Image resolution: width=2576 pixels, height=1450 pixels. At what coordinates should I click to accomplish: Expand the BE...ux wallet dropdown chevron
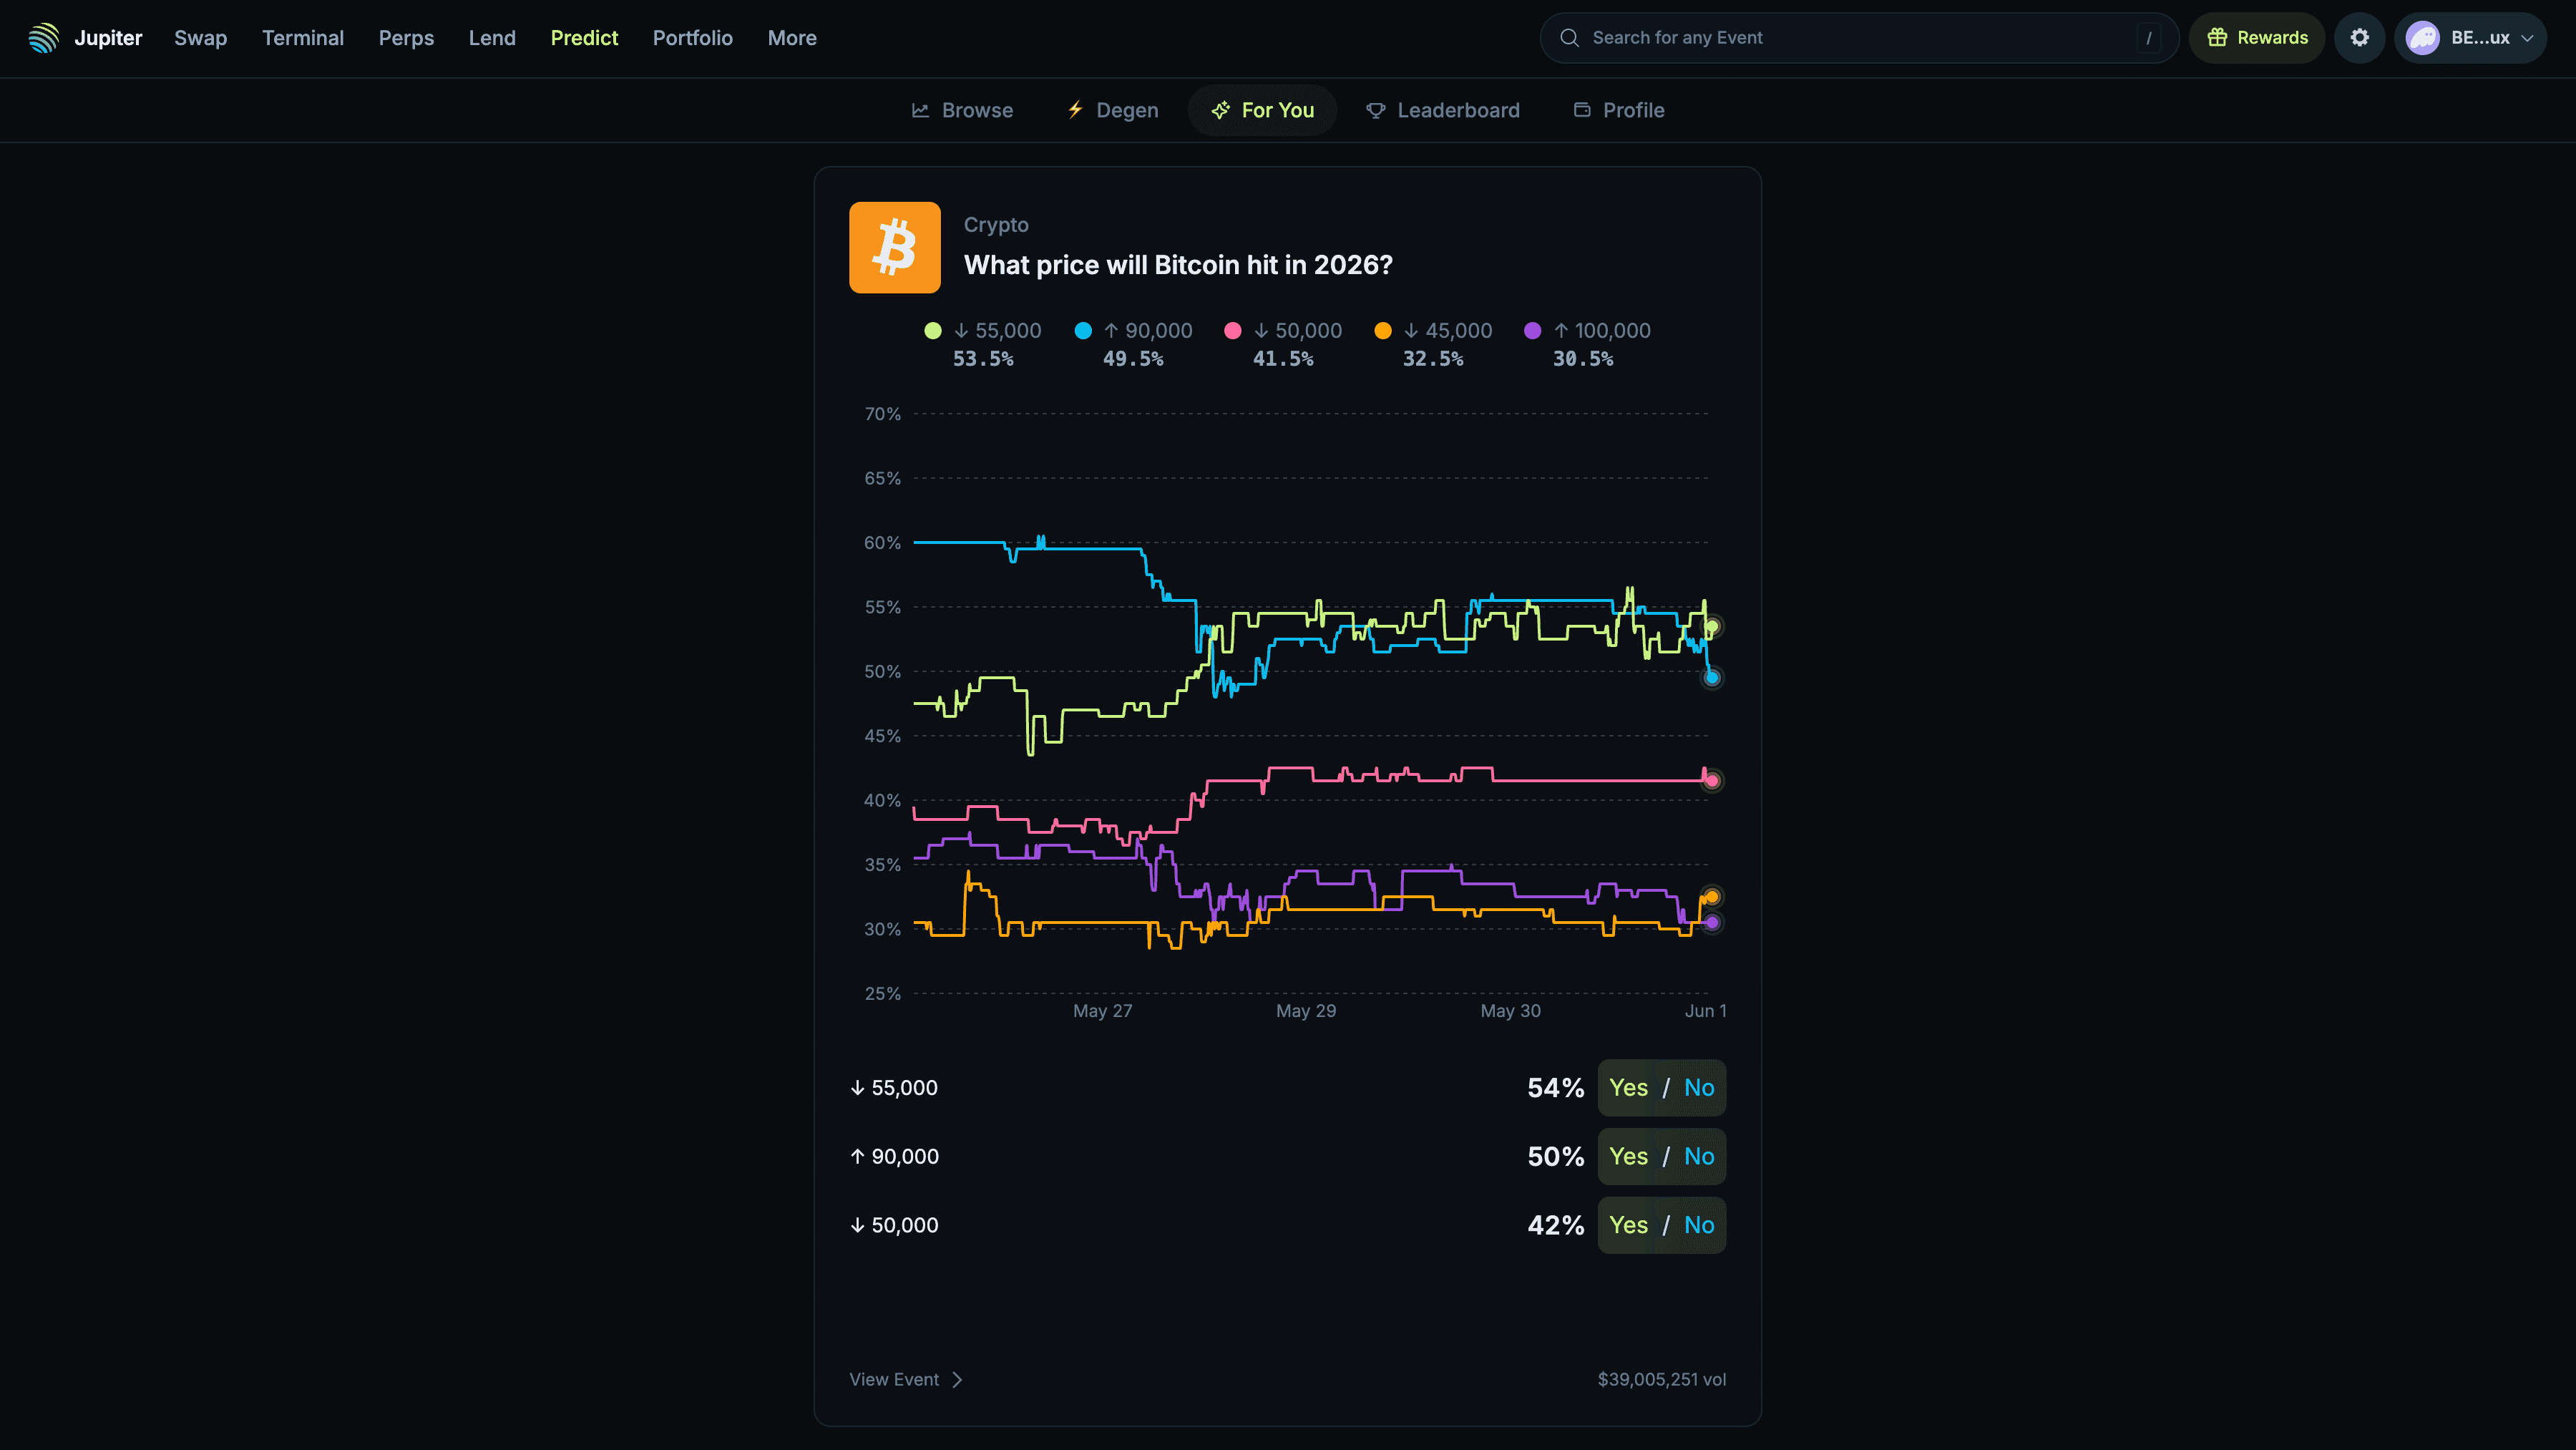[2527, 38]
